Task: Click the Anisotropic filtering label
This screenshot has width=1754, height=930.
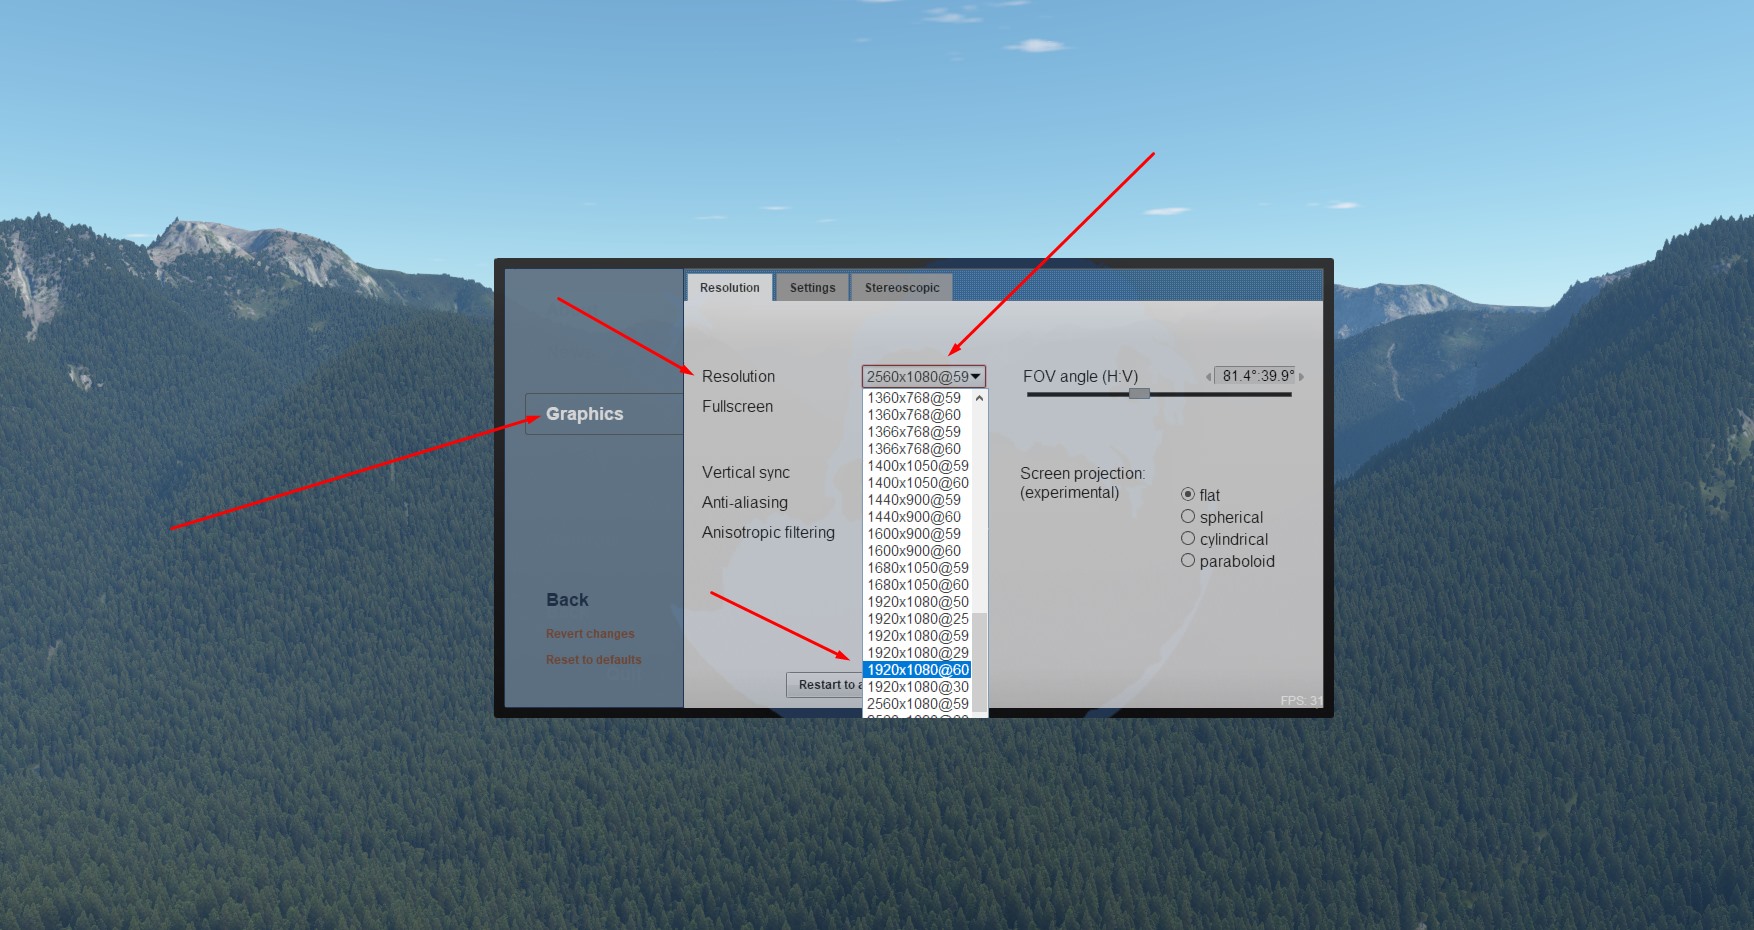Action: [x=768, y=532]
